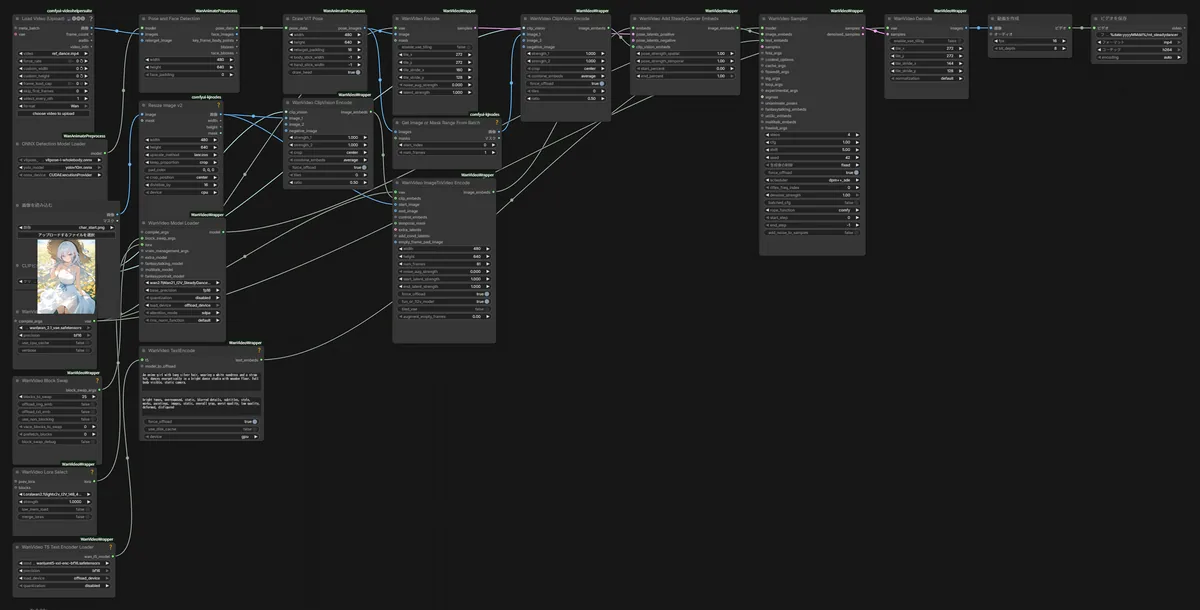Toggle force_offload in WanVideo TextEncode
This screenshot has width=1200, height=610.
coord(200,422)
